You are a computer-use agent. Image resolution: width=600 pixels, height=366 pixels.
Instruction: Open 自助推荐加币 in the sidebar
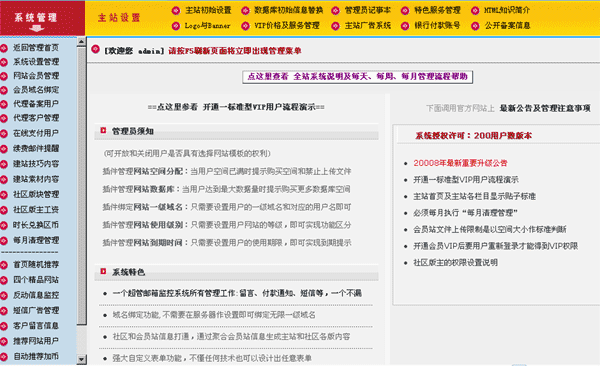[36, 356]
